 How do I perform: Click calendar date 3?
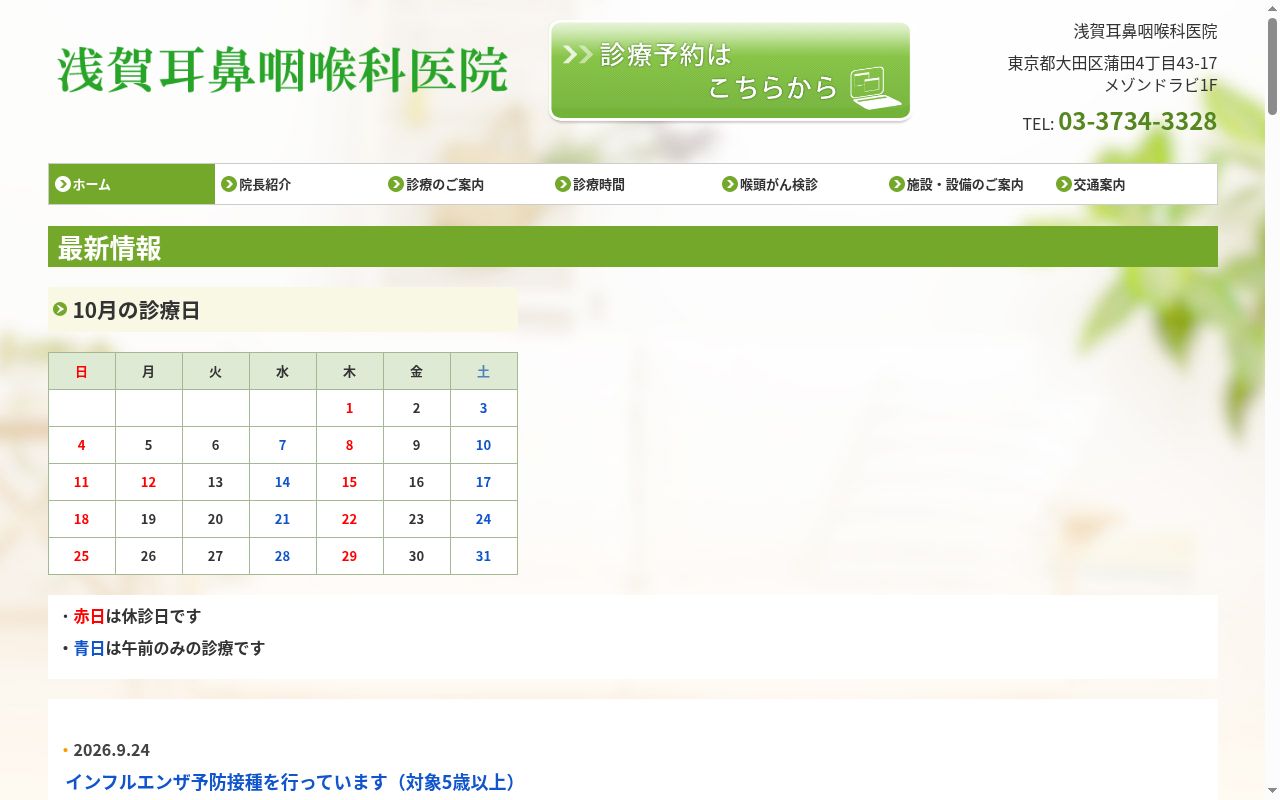coord(484,408)
